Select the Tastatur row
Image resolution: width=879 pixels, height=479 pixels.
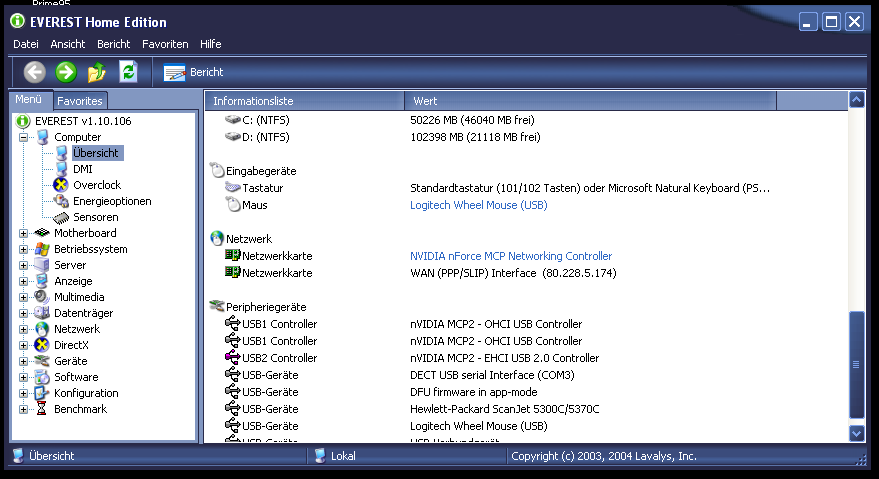tap(526, 188)
